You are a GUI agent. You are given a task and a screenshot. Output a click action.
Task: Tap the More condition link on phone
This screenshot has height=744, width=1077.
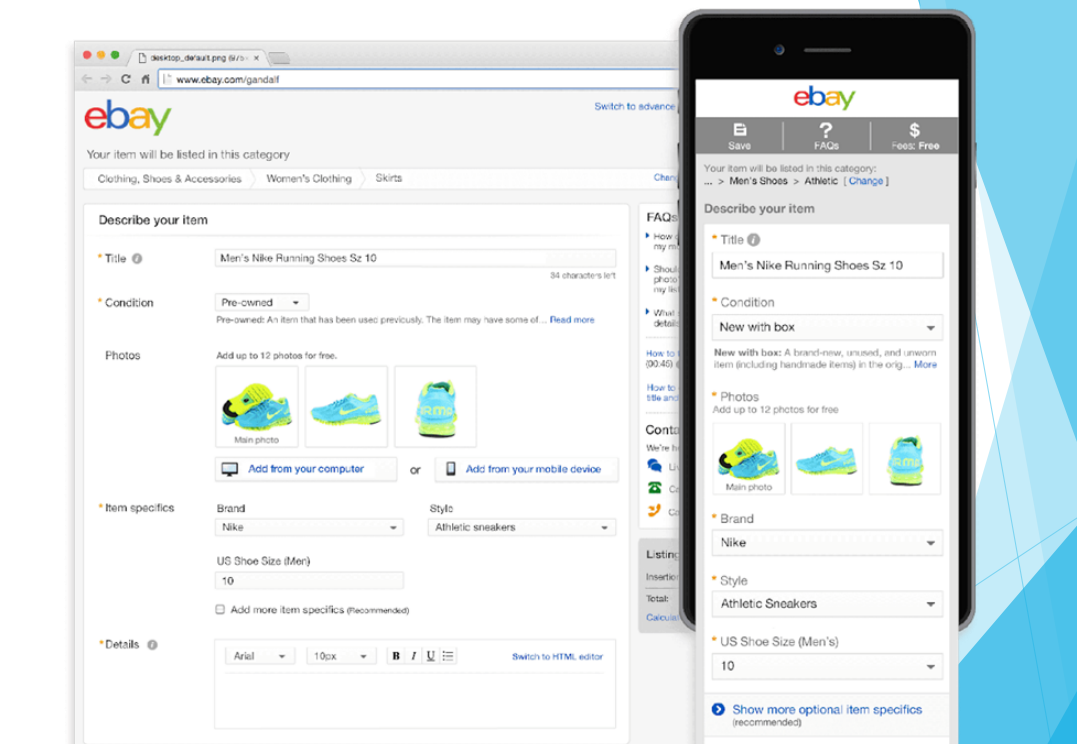click(925, 365)
